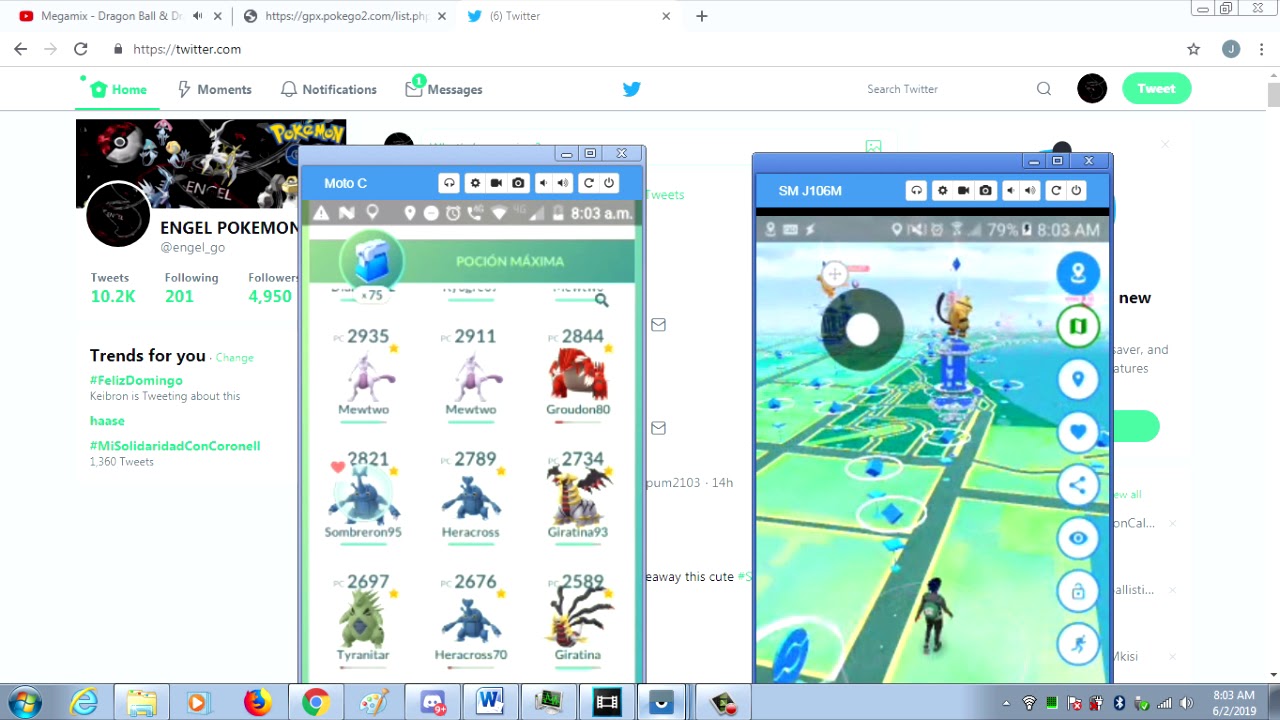The width and height of the screenshot is (1280, 720).
Task: Click the headset icon in Moto C toolbar
Action: pyautogui.click(x=449, y=183)
